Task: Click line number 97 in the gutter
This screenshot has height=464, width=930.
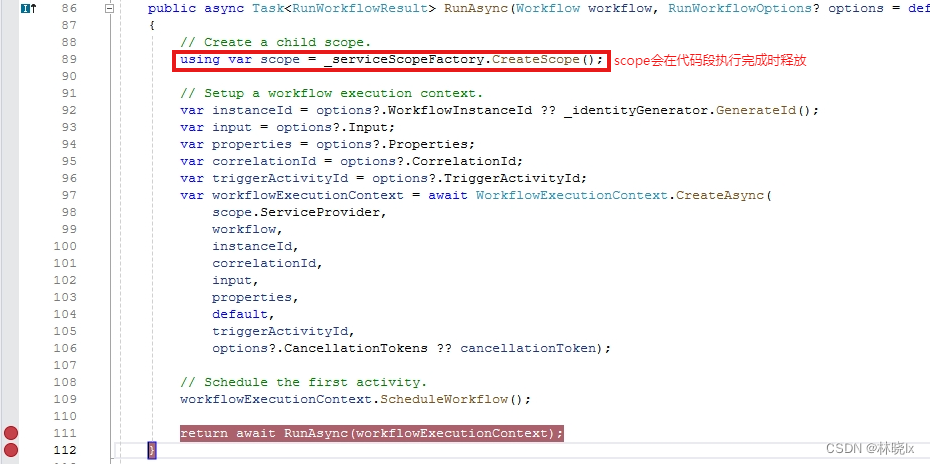Action: 68,195
